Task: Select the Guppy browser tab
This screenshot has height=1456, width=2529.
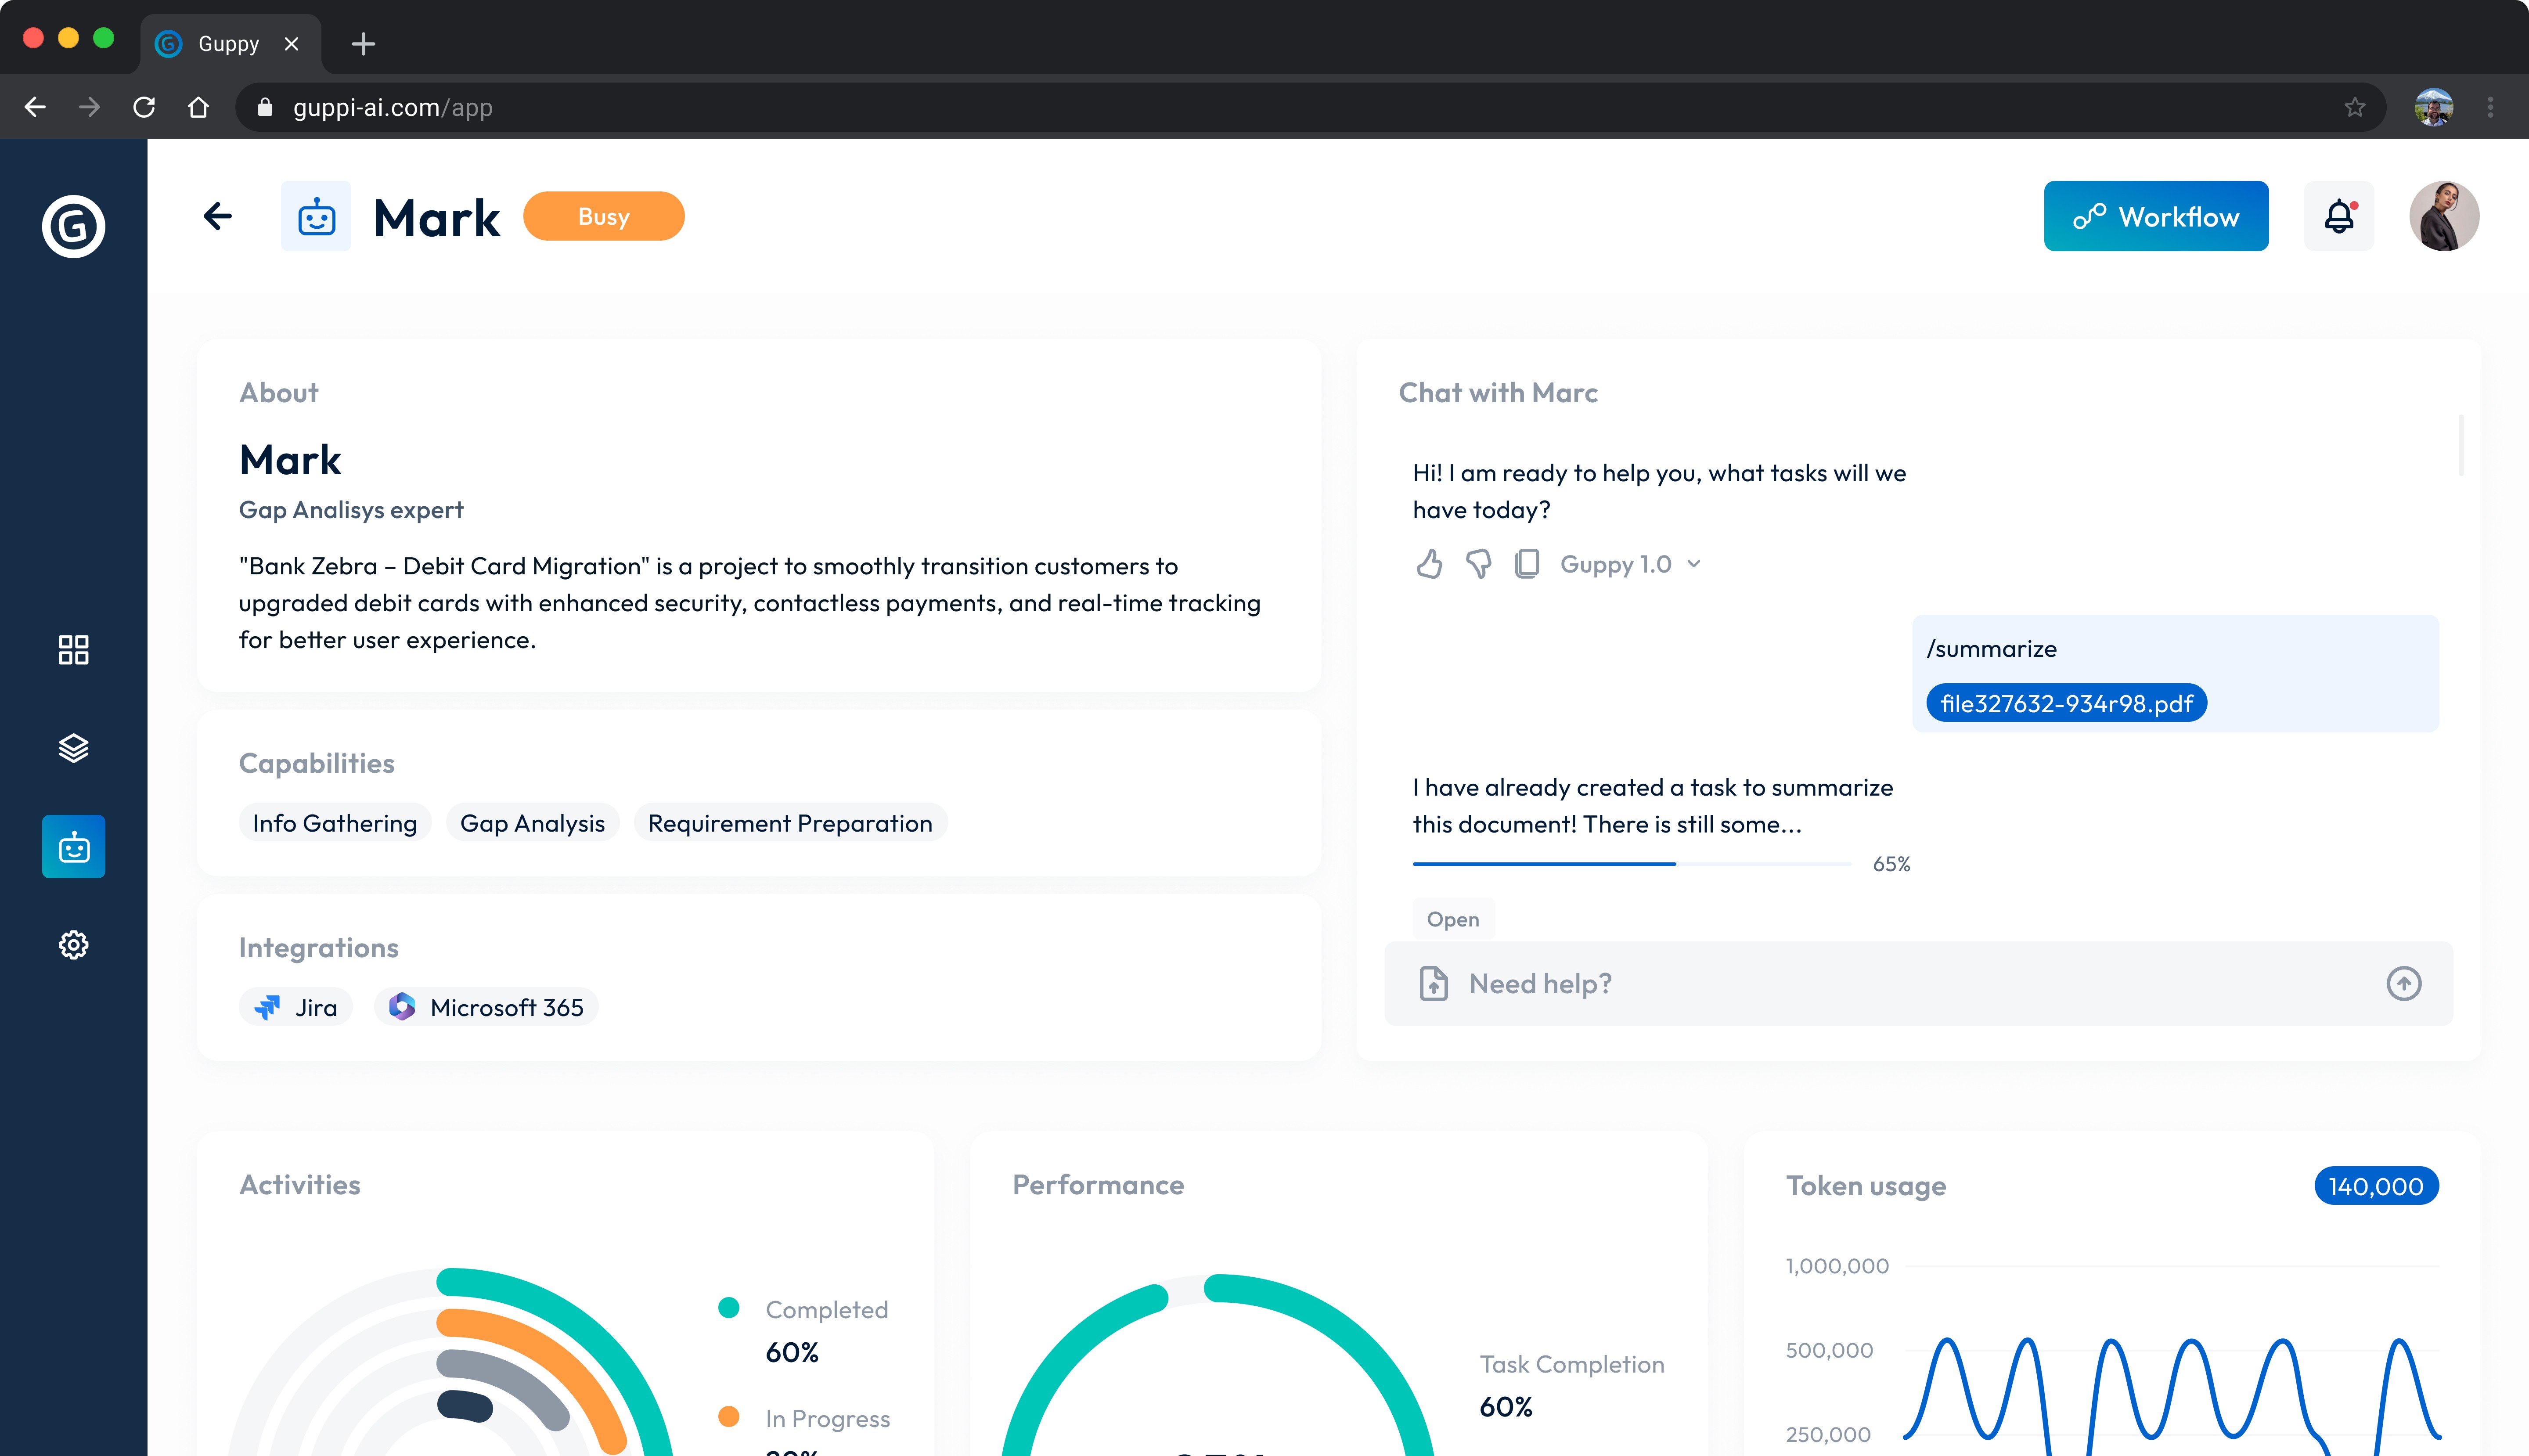Action: pos(228,44)
